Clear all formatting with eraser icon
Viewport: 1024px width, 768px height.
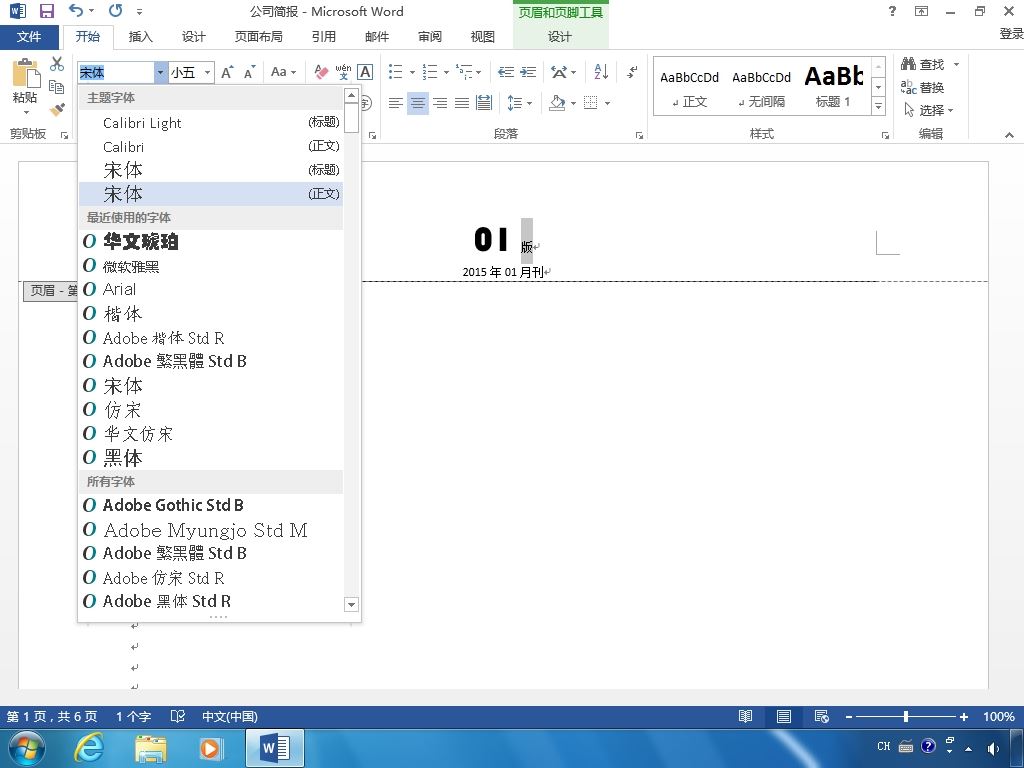[321, 72]
